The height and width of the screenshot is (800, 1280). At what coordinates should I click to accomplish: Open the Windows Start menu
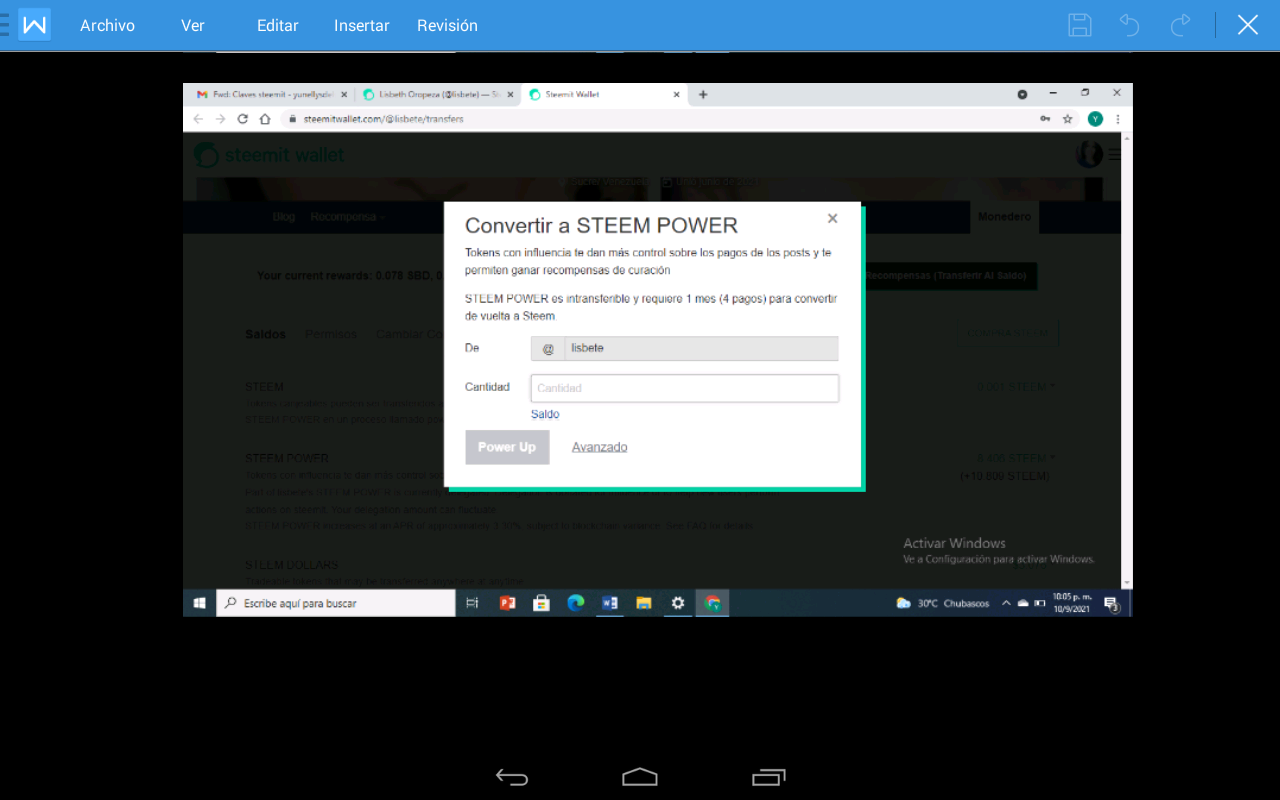[x=199, y=603]
